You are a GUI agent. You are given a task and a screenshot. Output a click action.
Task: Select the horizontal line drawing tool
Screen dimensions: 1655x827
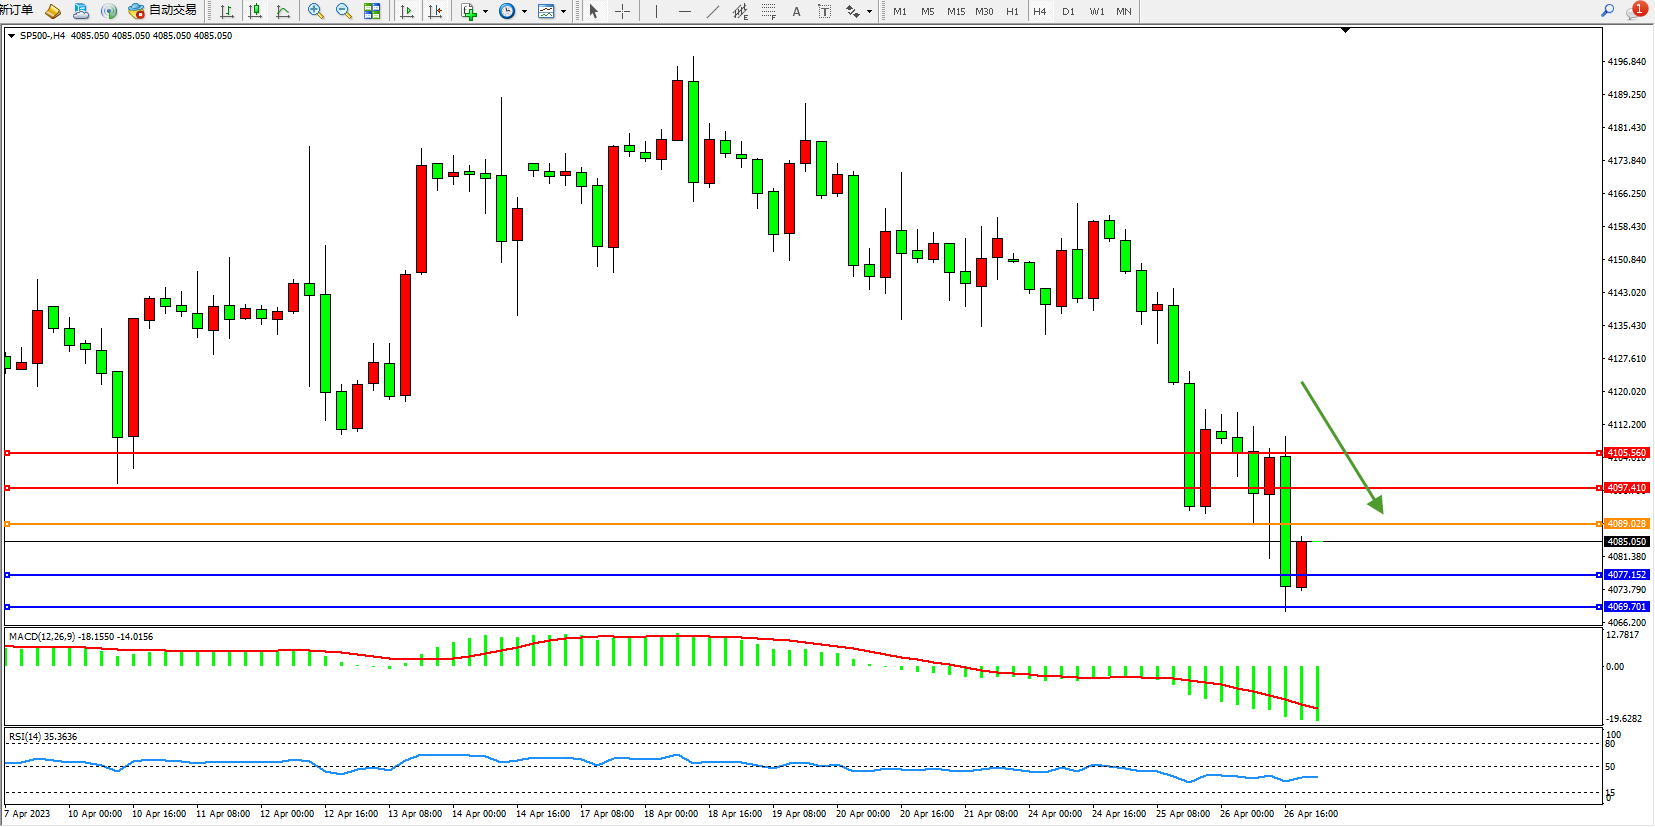pos(684,11)
